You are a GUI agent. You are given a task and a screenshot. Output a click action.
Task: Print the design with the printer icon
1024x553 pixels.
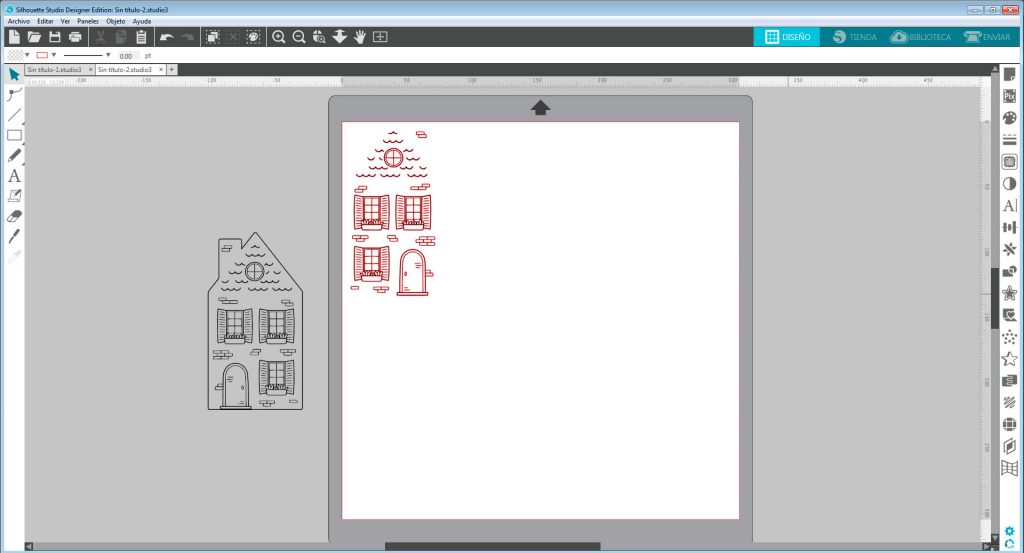tap(75, 37)
